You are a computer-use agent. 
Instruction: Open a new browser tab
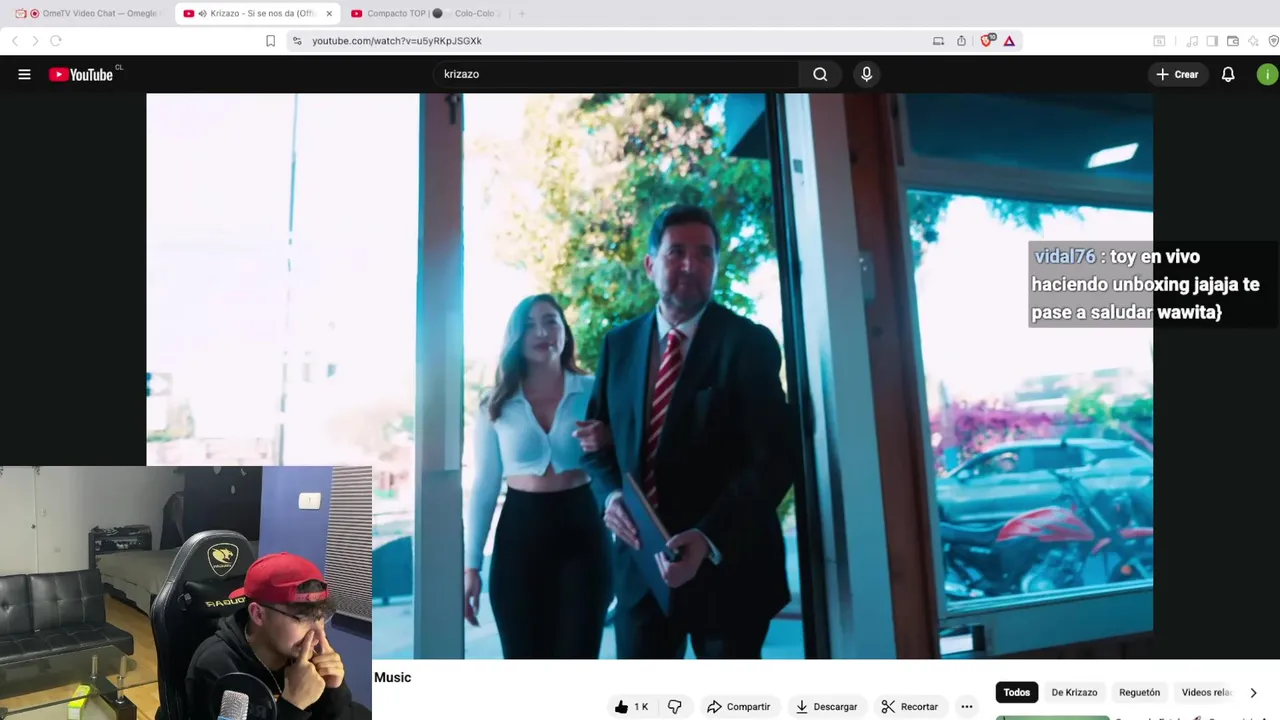click(x=521, y=14)
